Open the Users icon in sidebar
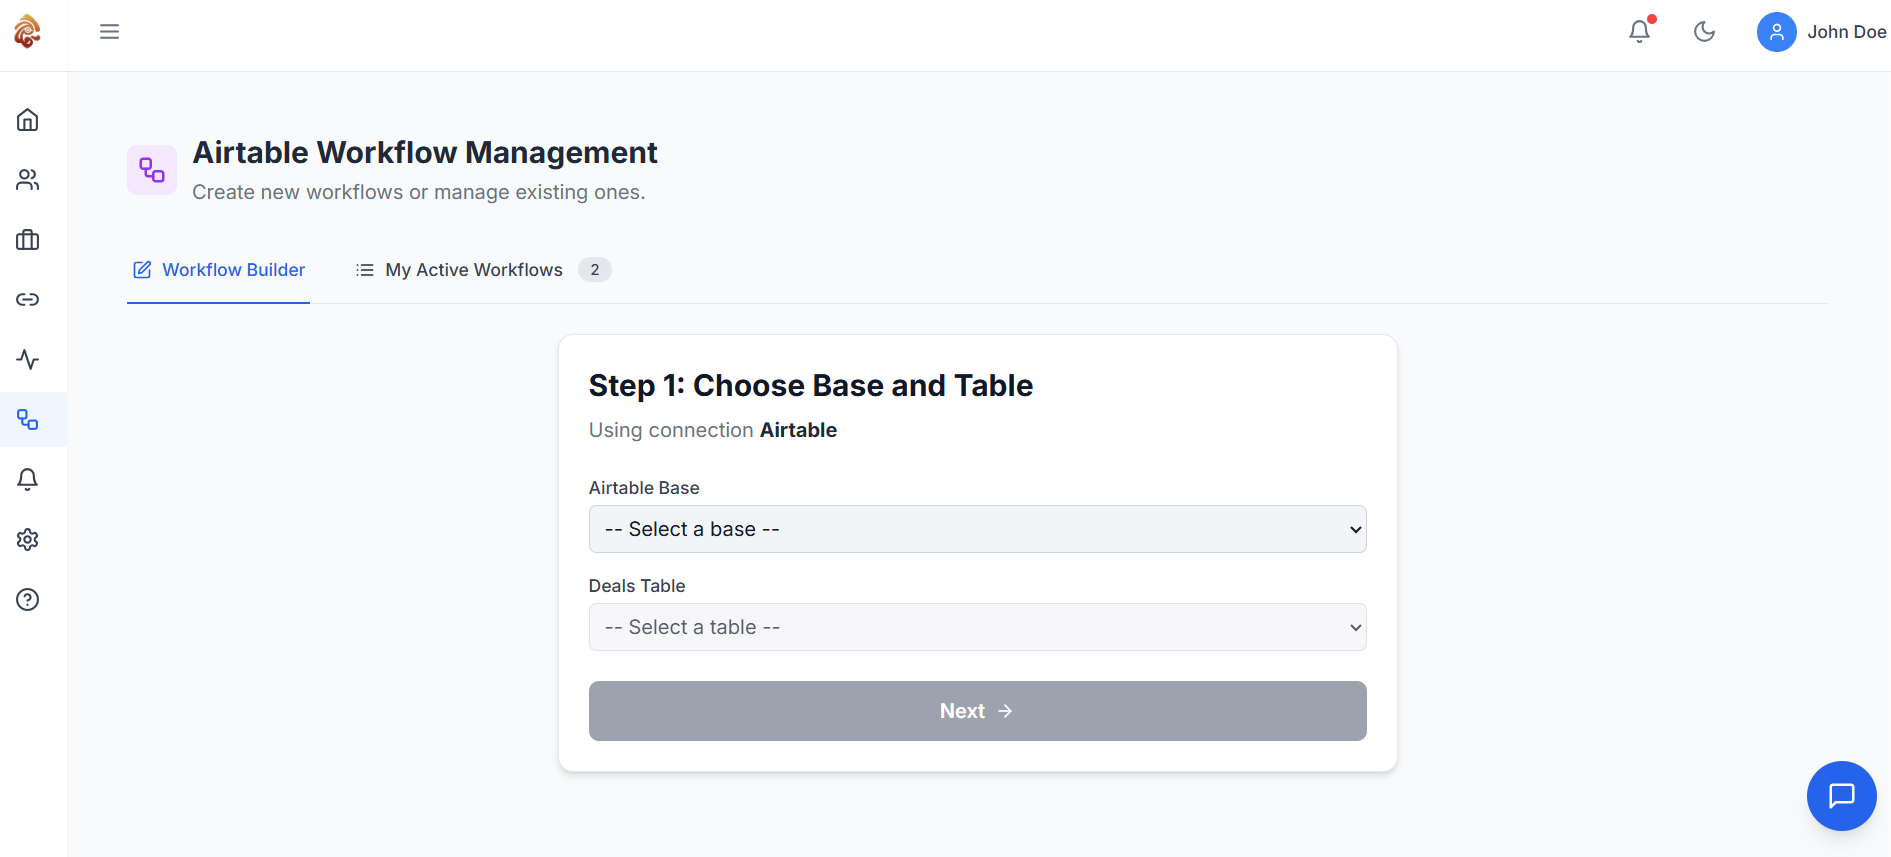The width and height of the screenshot is (1891, 857). point(28,180)
